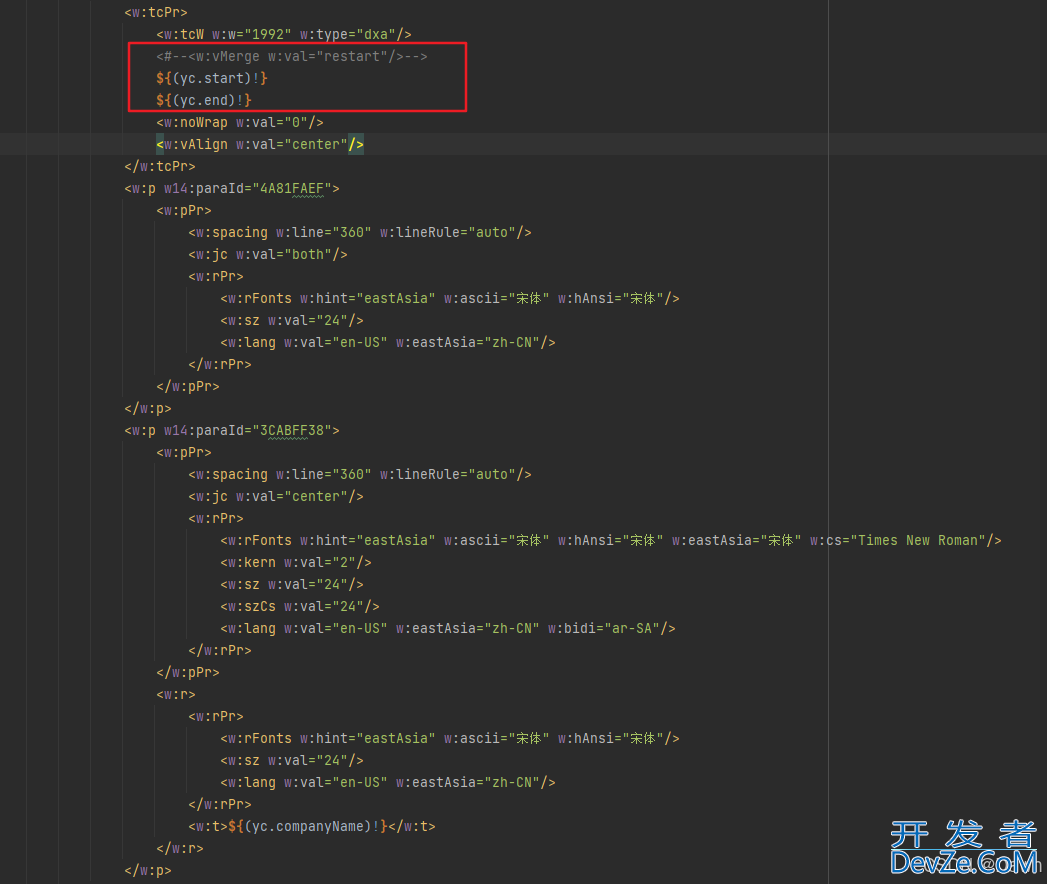Viewport: 1047px width, 884px height.
Task: Place cursor on ${(yc.end)!} line
Action: click(204, 100)
